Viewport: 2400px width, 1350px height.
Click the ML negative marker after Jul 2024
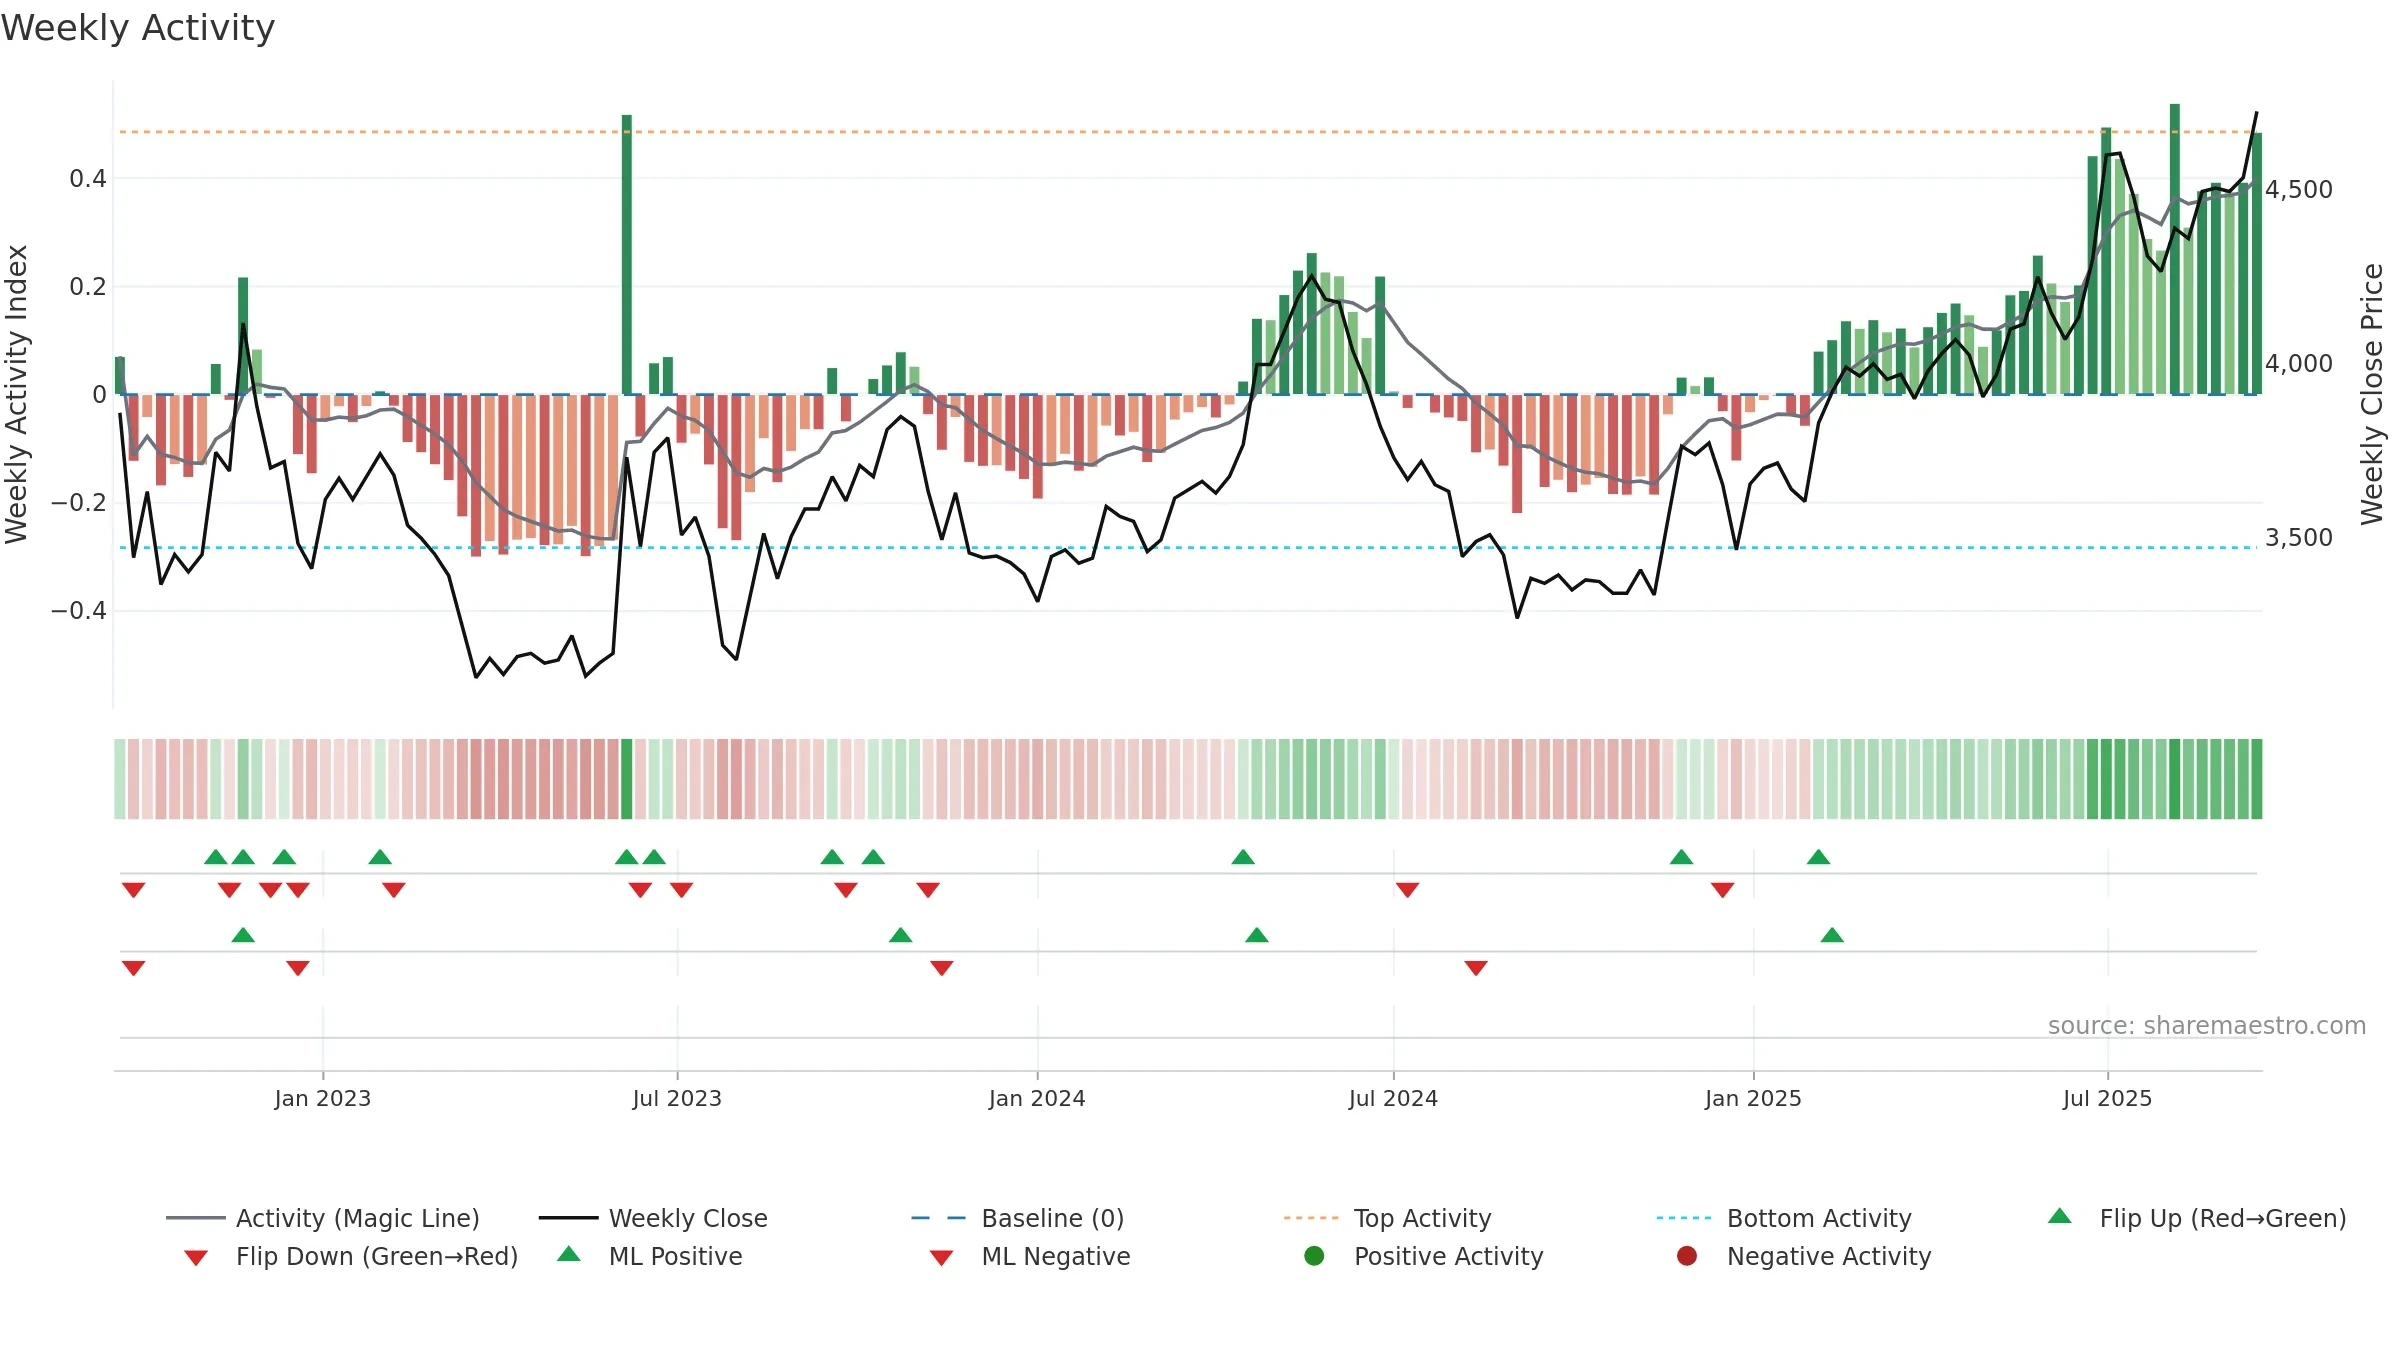[1476, 968]
